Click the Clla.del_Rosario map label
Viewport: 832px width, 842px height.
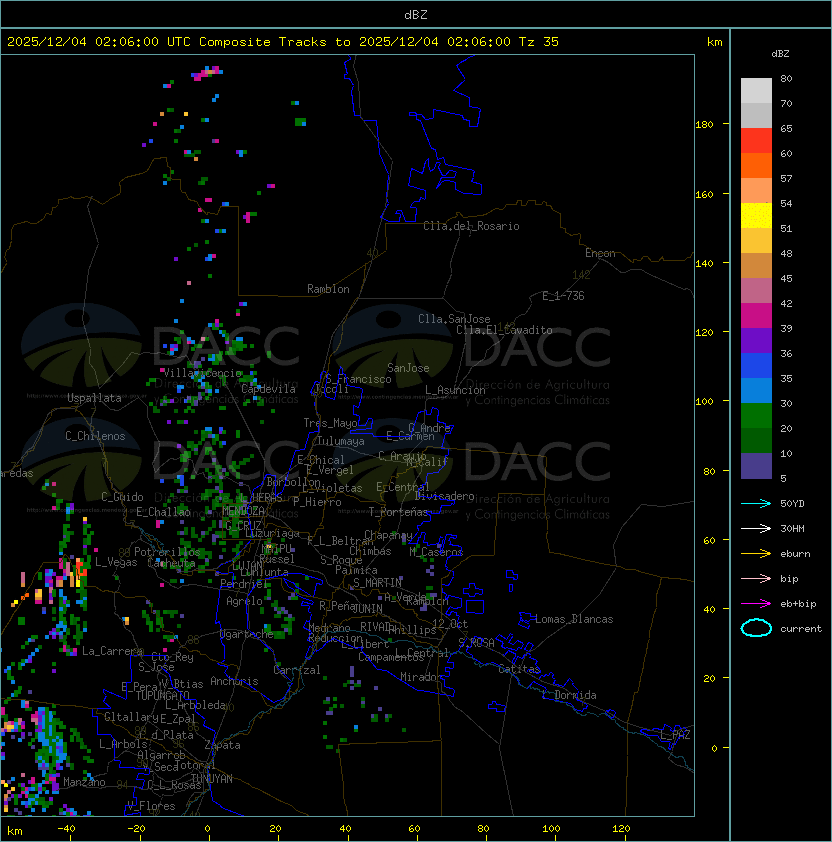point(471,226)
